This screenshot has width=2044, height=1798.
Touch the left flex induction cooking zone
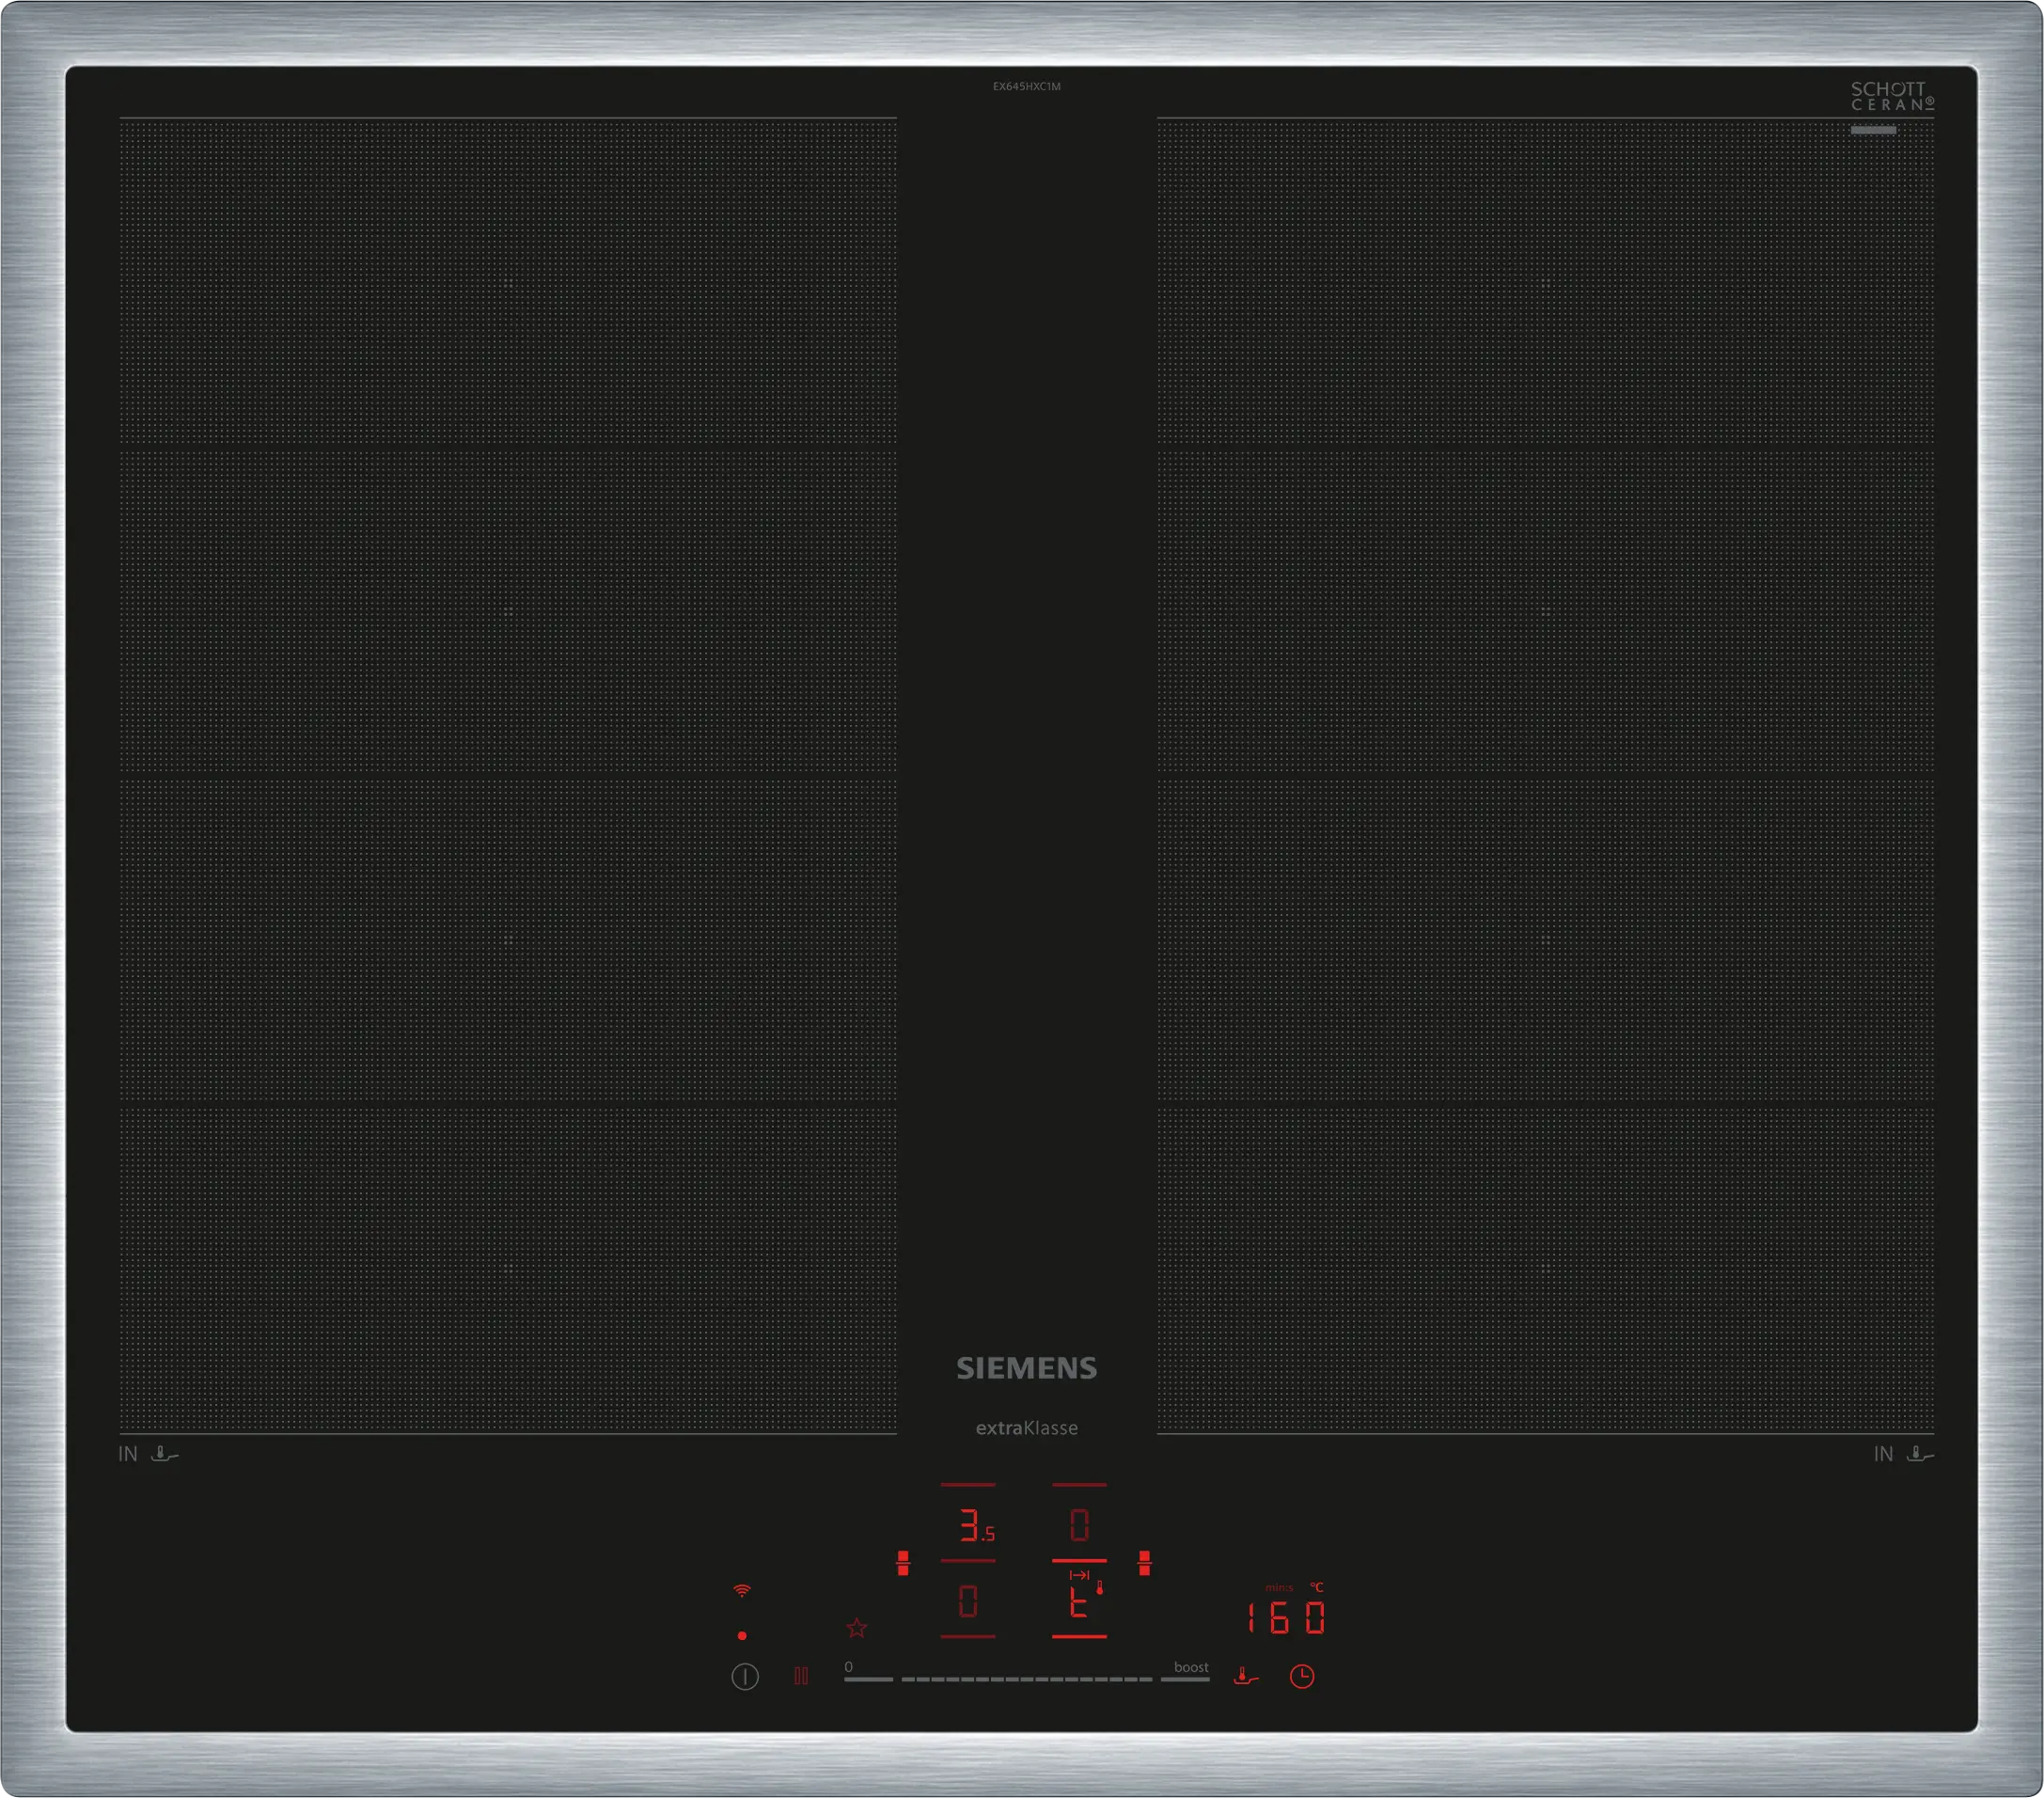(x=508, y=776)
